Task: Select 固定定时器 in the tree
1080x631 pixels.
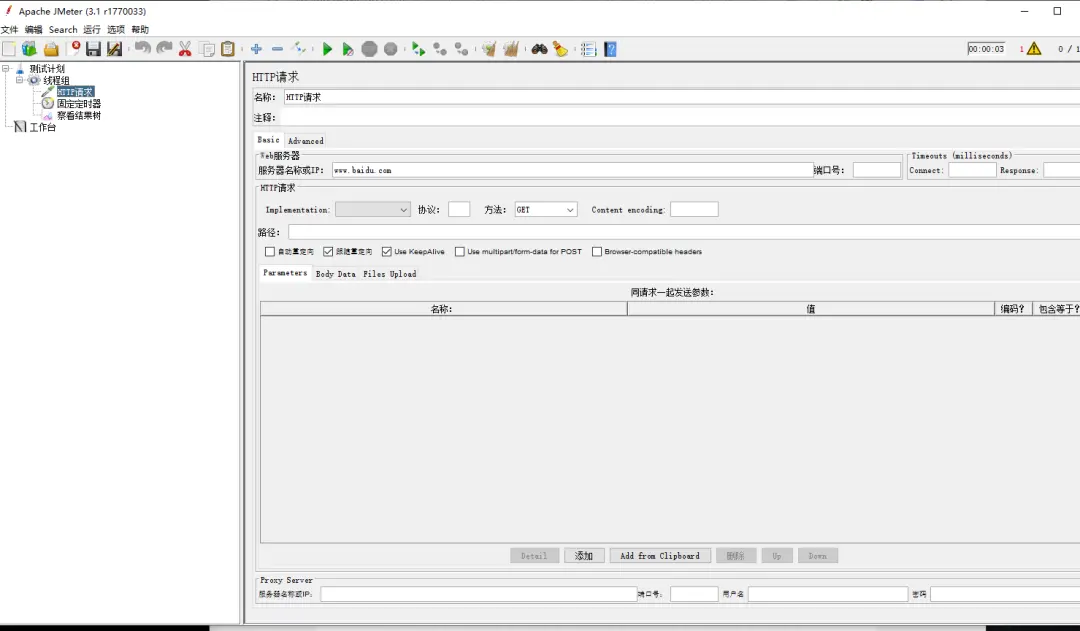Action: (79, 103)
